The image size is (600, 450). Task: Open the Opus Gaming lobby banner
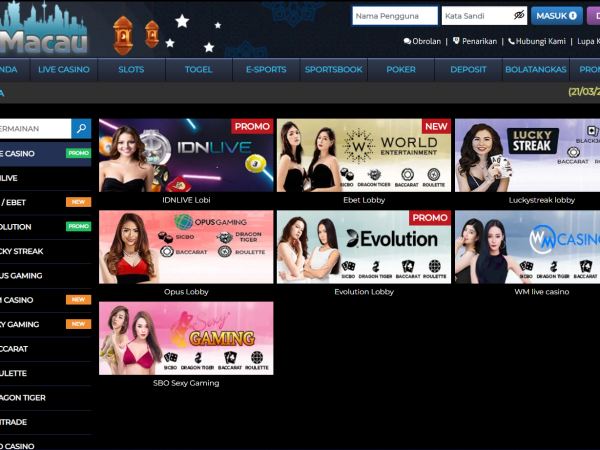(x=186, y=247)
